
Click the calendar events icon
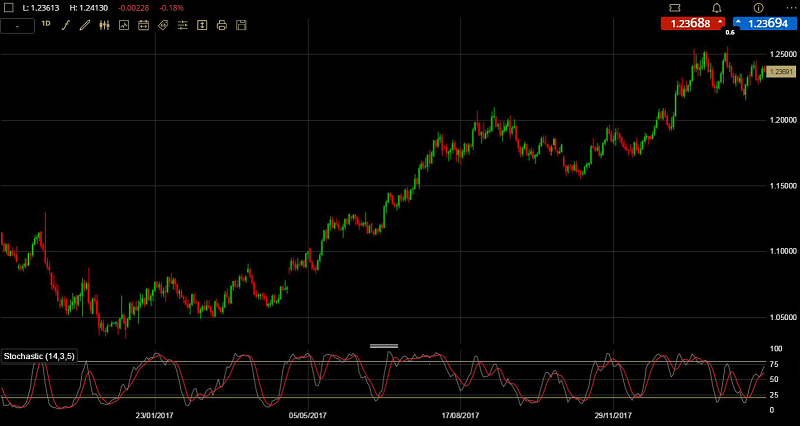click(x=143, y=24)
